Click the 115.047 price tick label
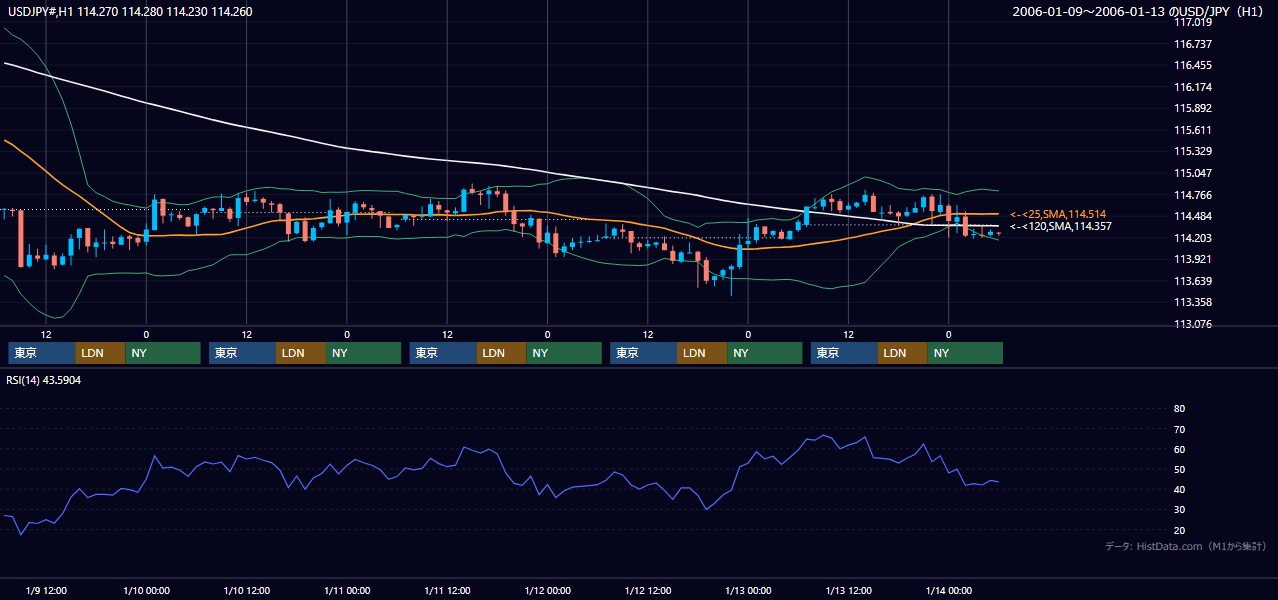The image size is (1278, 600). tap(1192, 173)
